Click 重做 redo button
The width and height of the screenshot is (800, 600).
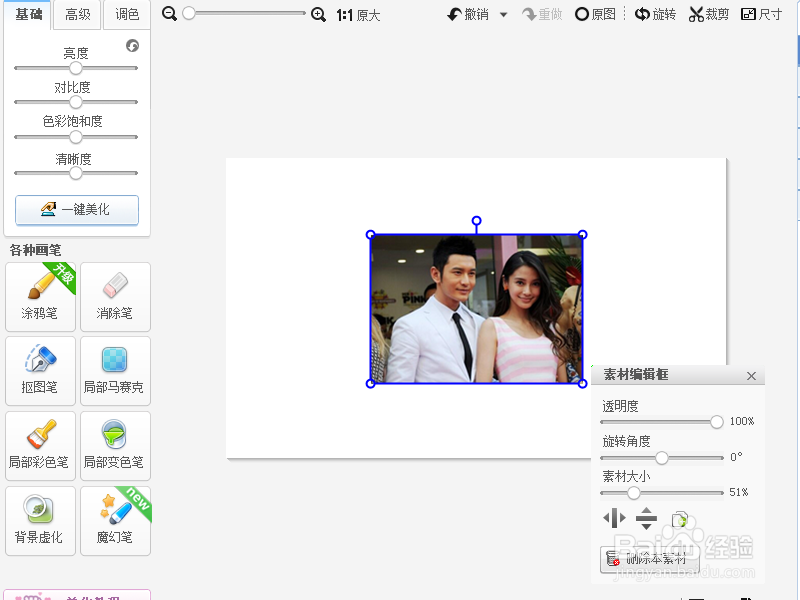pyautogui.click(x=542, y=14)
